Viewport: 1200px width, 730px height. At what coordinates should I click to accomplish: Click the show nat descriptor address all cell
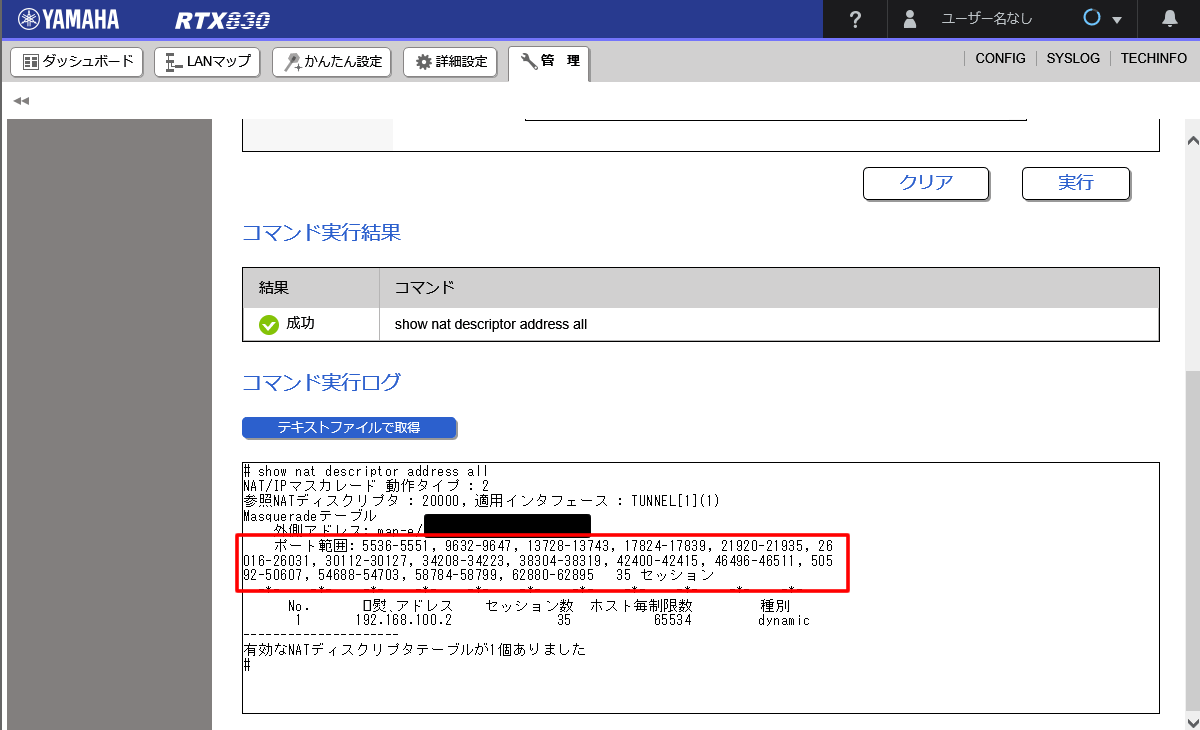point(769,324)
